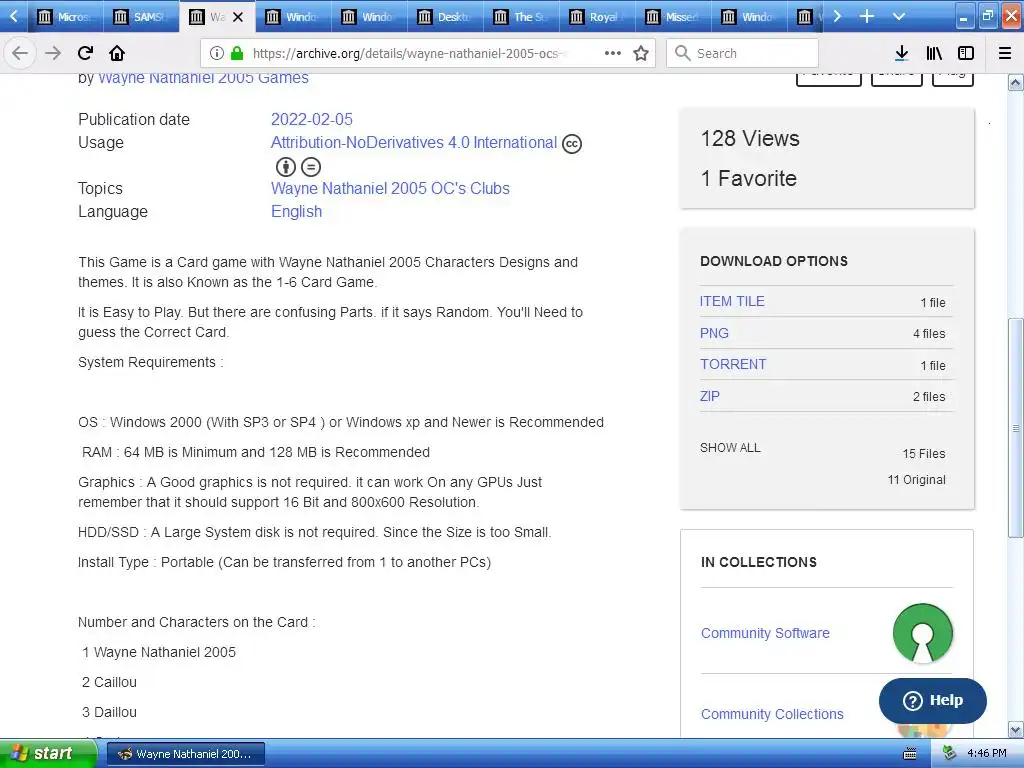
Task: Select Wayne Nathaniel taskbar window button
Action: click(x=185, y=754)
